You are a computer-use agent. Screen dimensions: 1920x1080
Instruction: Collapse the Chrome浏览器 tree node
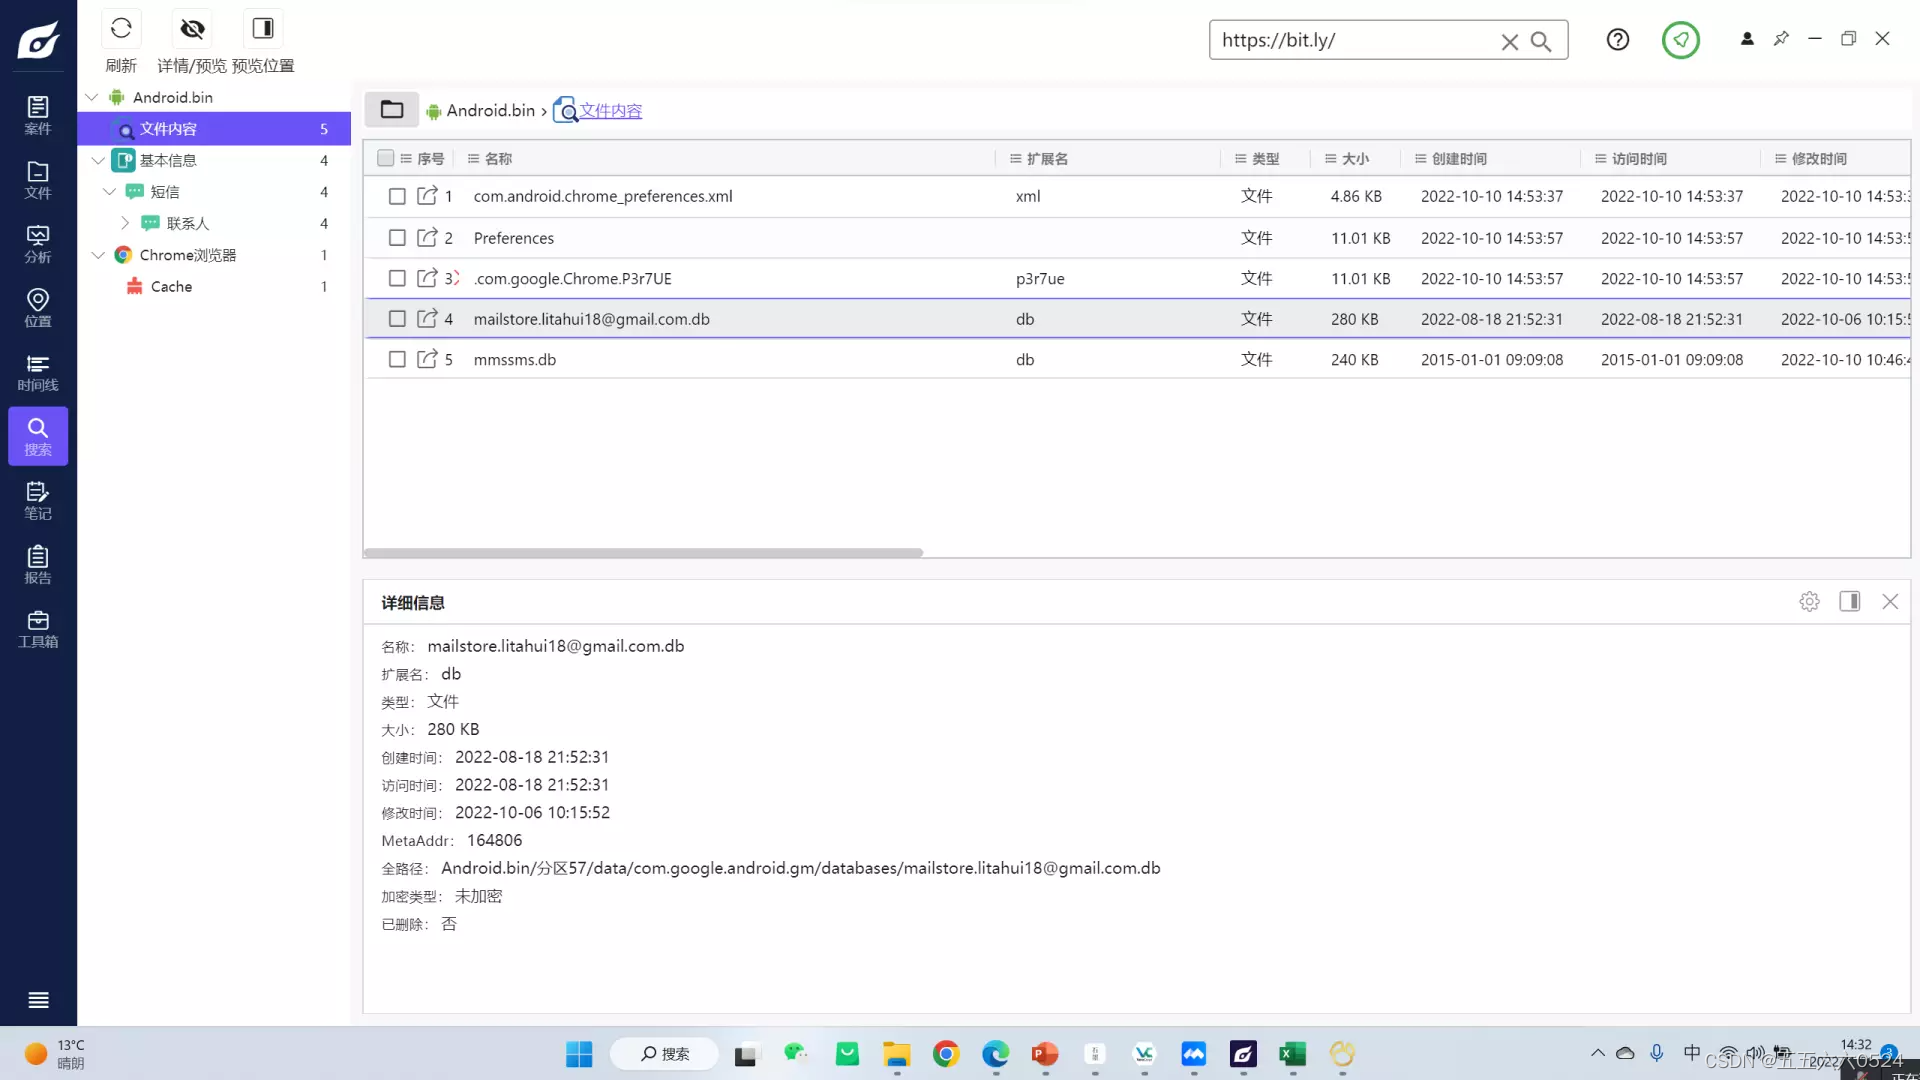point(98,255)
